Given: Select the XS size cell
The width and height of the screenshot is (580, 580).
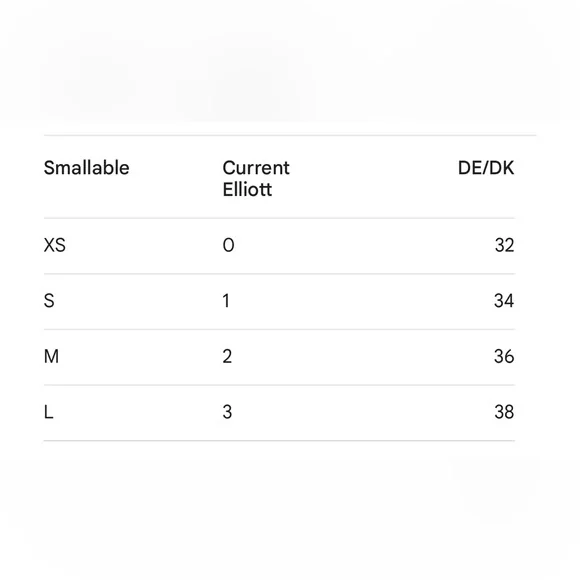Looking at the screenshot, I should click(x=55, y=245).
